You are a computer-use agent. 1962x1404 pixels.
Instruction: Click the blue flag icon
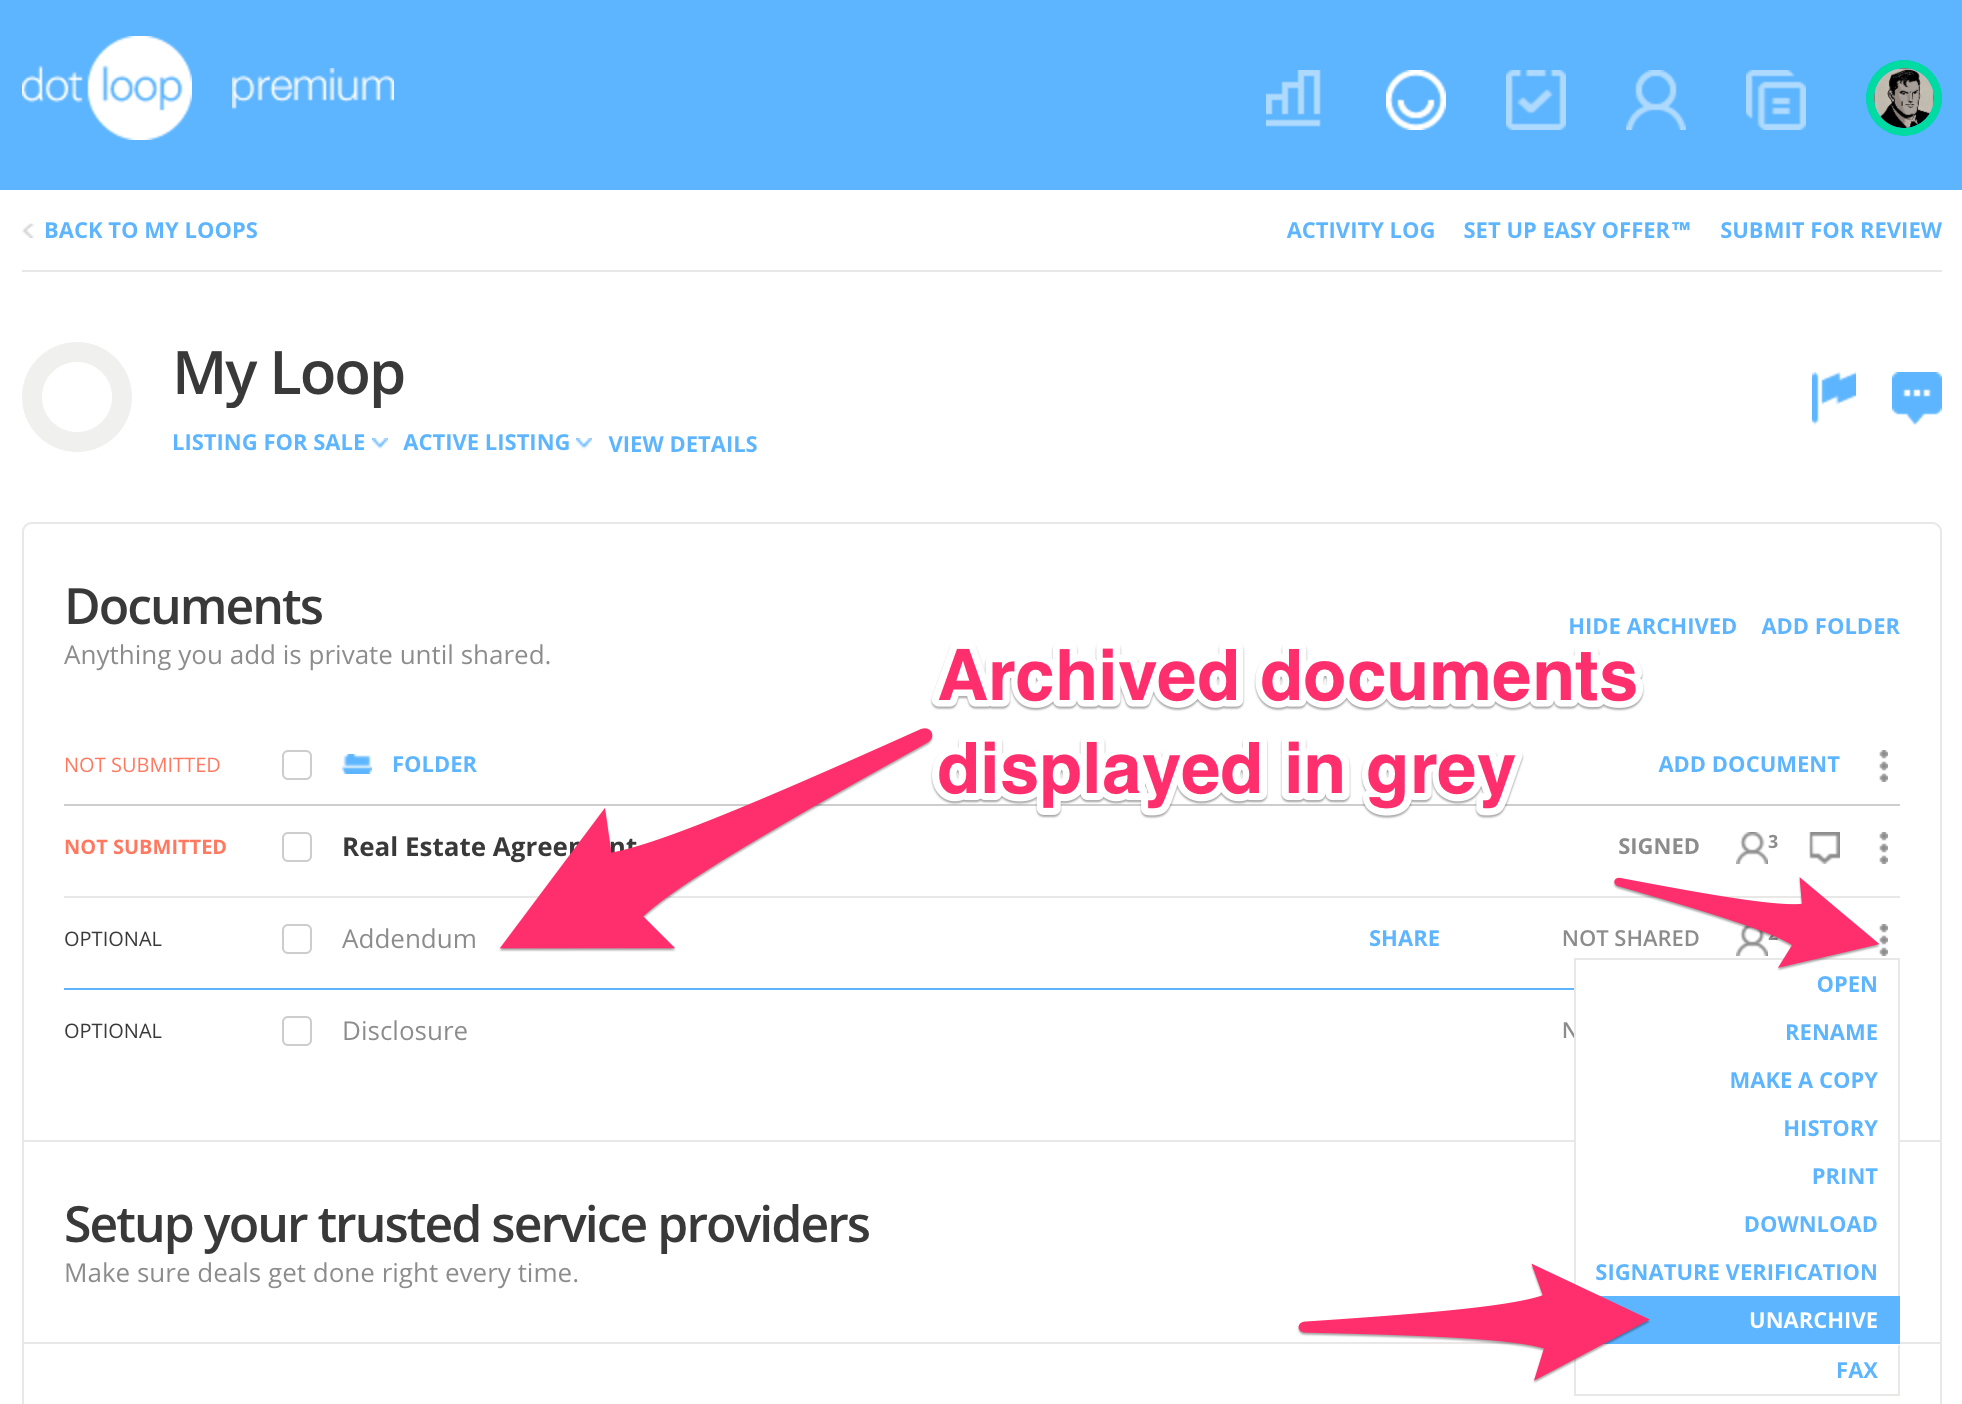(1833, 395)
